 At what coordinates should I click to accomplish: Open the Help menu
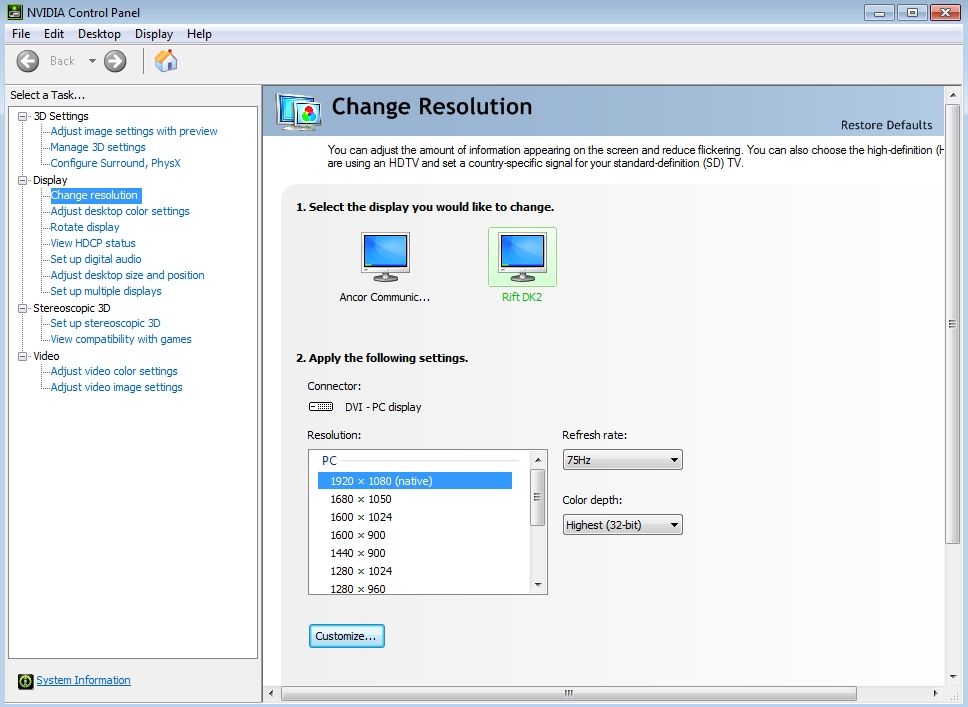pyautogui.click(x=199, y=34)
